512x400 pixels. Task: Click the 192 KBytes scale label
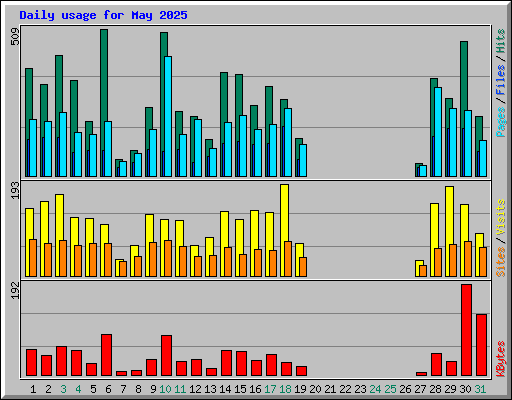point(15,290)
